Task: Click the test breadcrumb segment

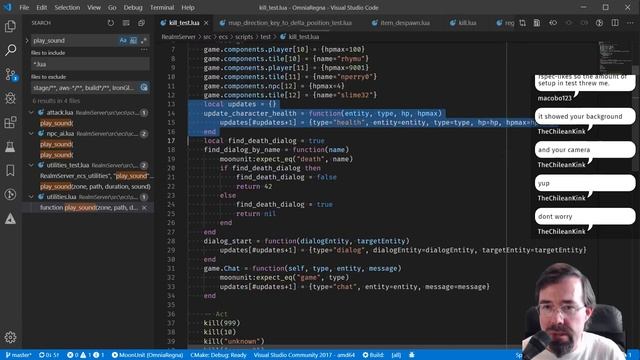Action: tap(265, 37)
